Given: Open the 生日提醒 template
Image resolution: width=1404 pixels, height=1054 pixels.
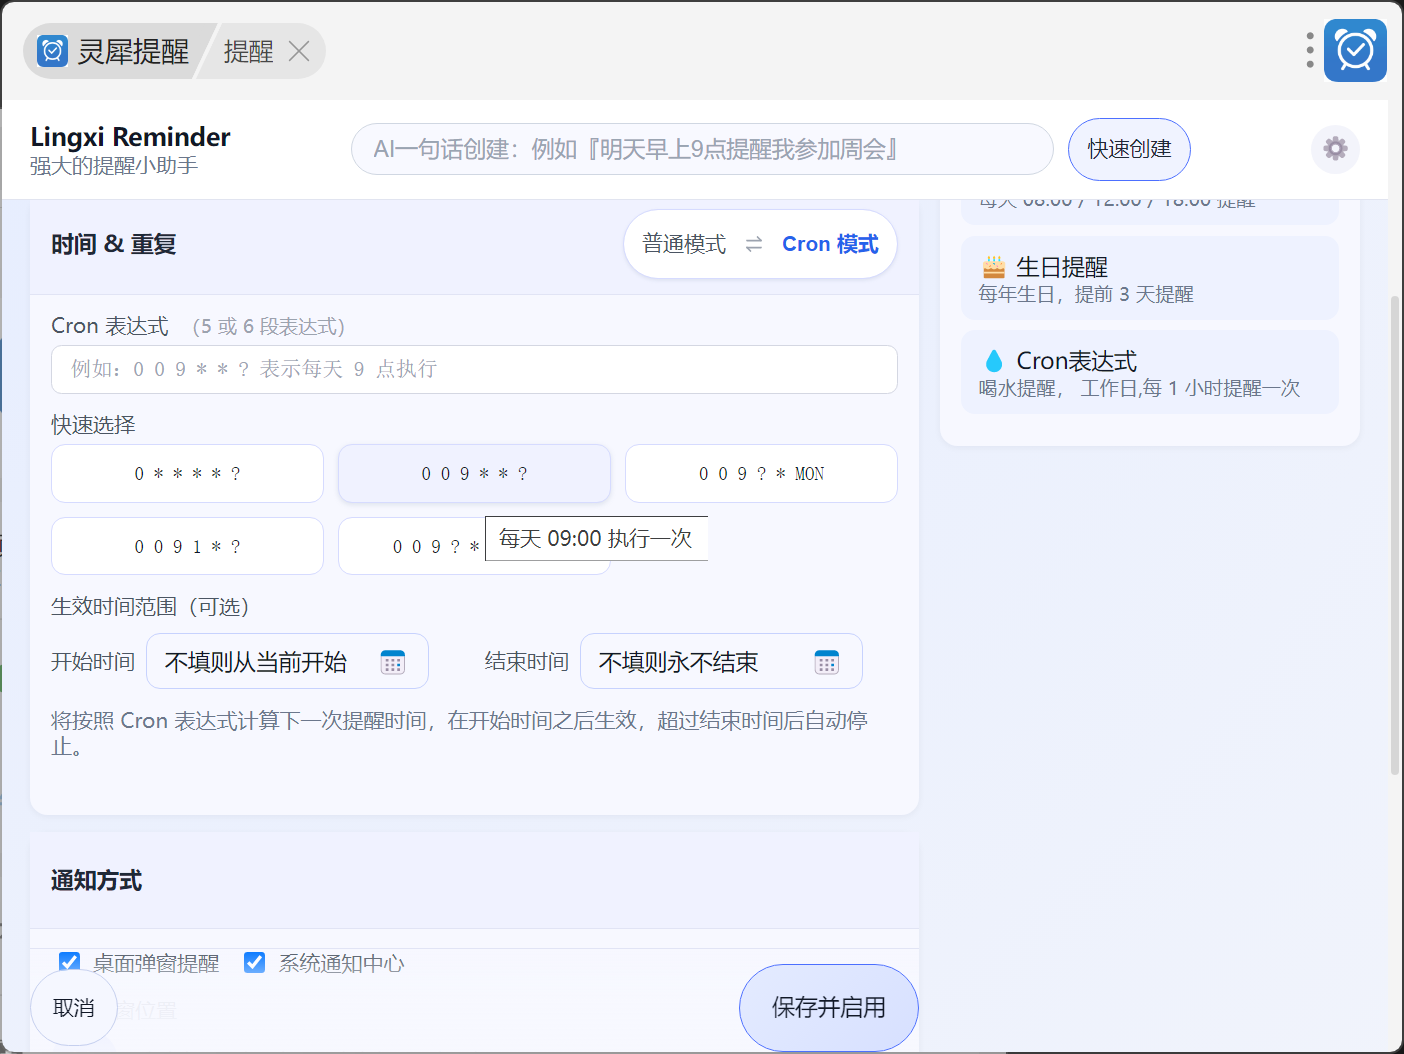Looking at the screenshot, I should pyautogui.click(x=1149, y=279).
